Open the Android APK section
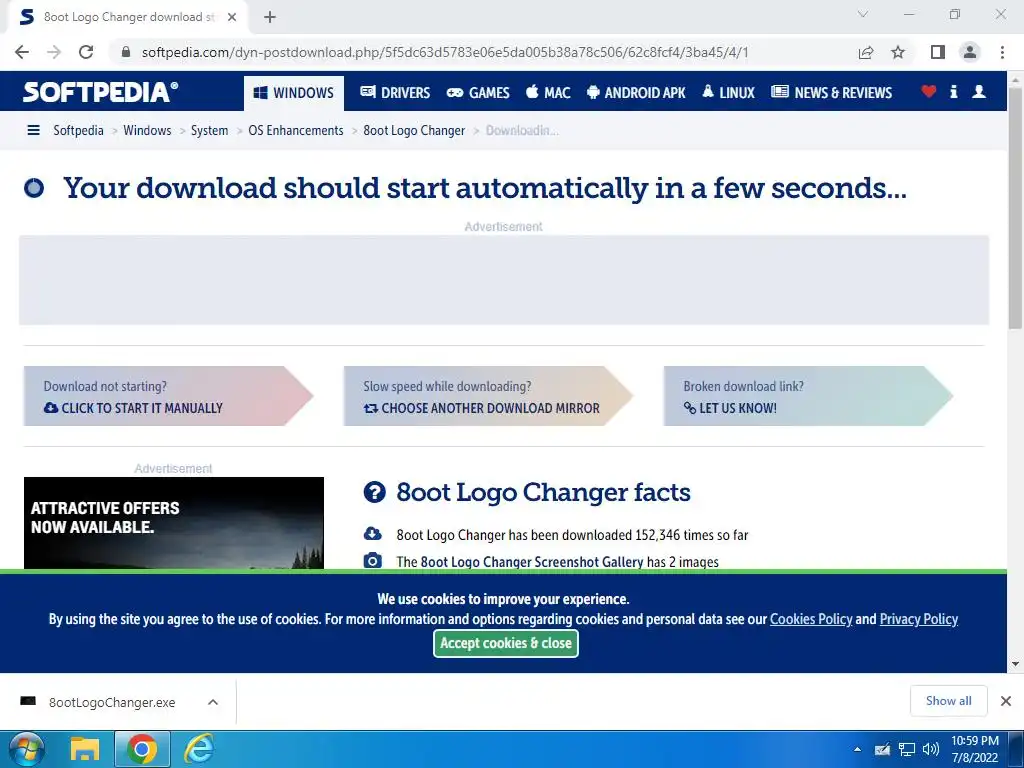The image size is (1024, 768). [636, 93]
